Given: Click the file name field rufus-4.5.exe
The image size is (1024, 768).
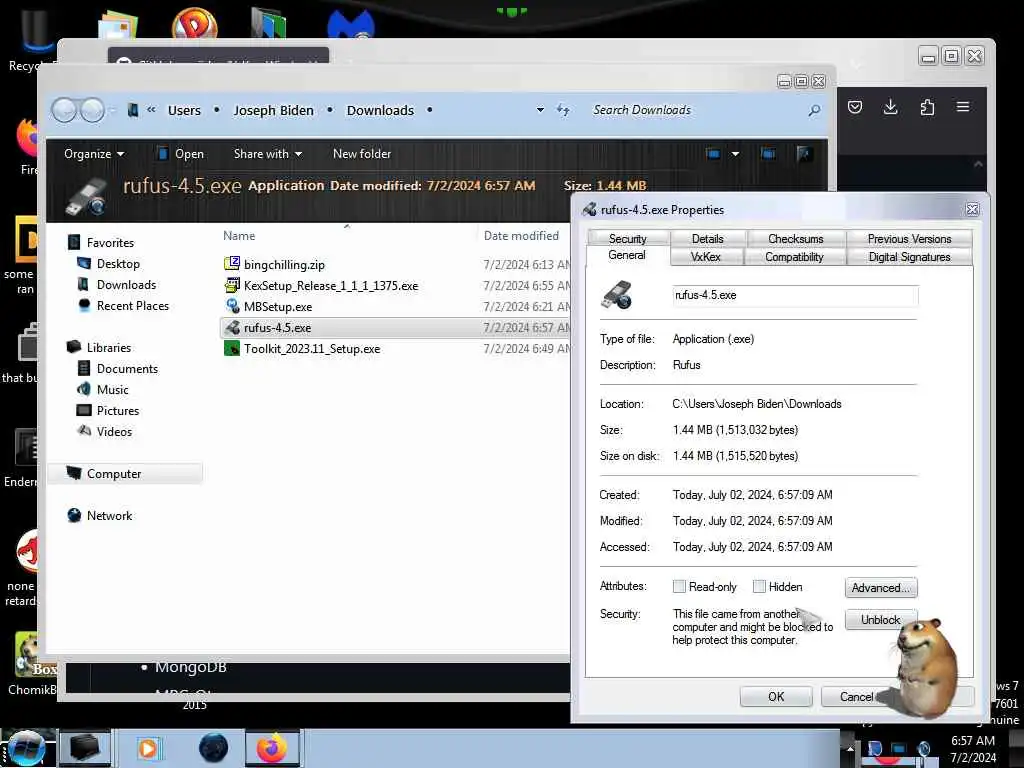Looking at the screenshot, I should tap(795, 295).
